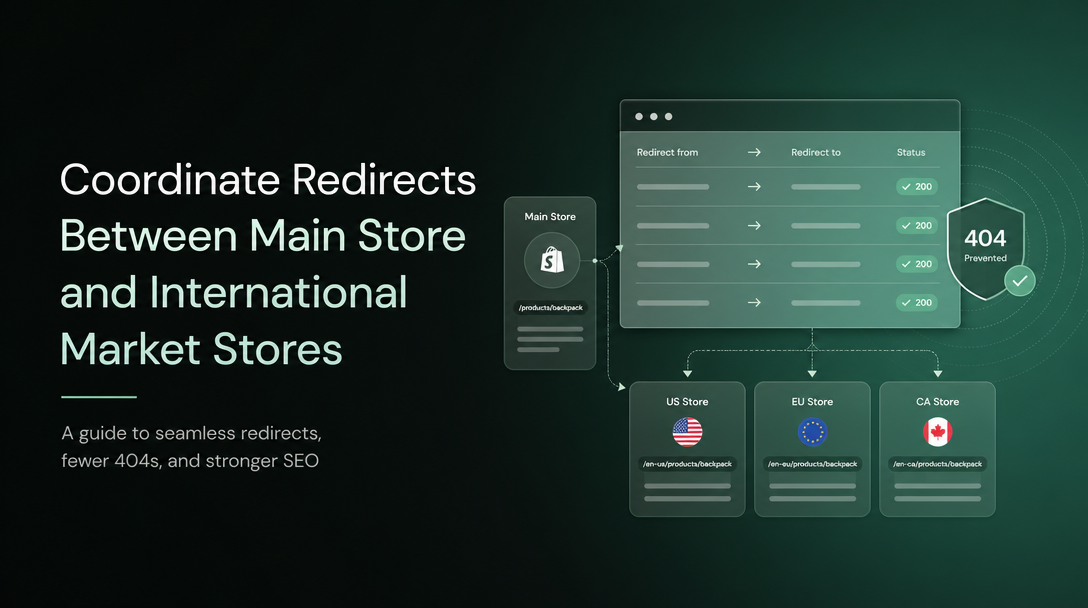Click "Redirect from" column header
1088x608 pixels.
(x=668, y=152)
